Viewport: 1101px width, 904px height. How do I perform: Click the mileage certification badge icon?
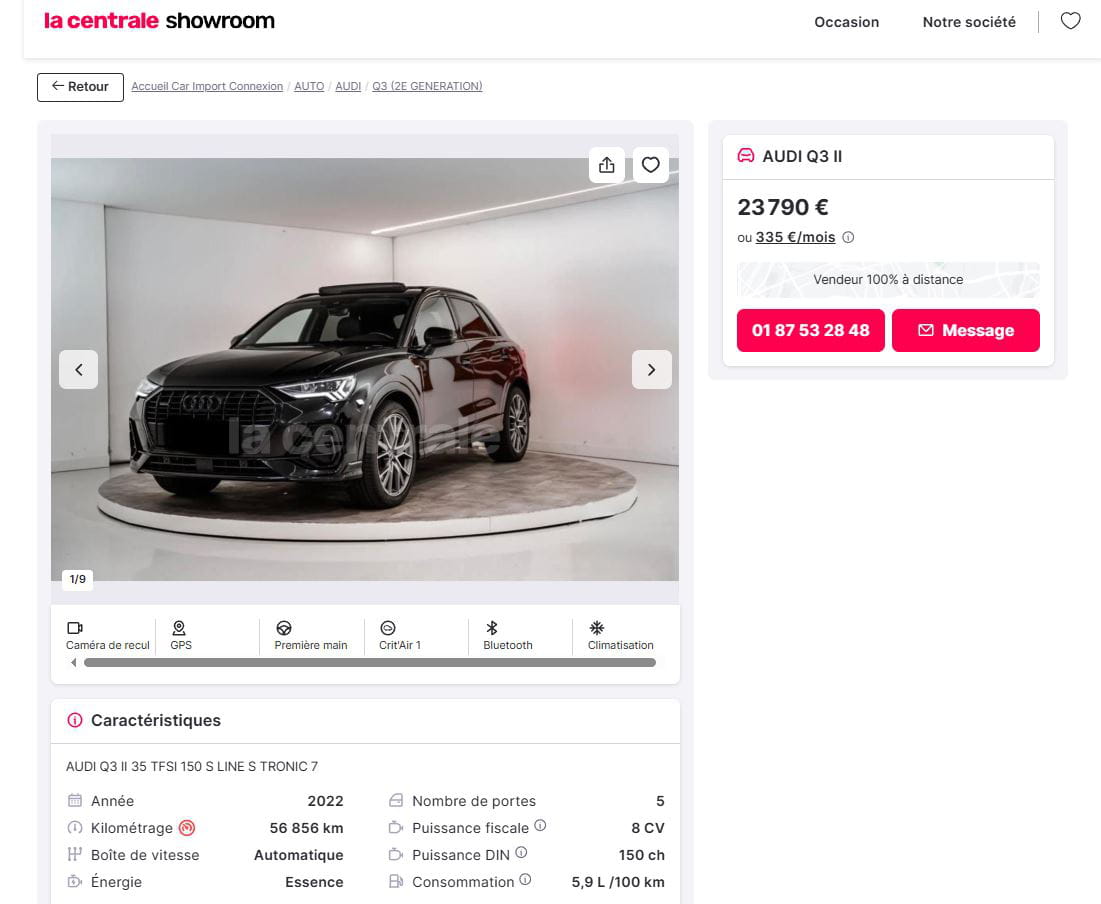click(187, 828)
